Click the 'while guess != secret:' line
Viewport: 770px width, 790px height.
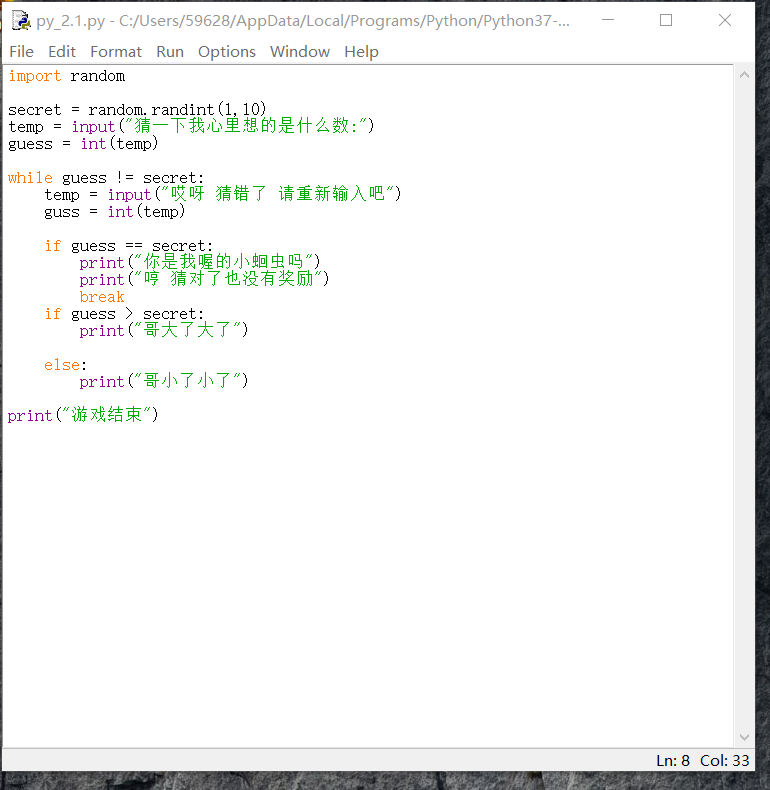click(x=106, y=178)
